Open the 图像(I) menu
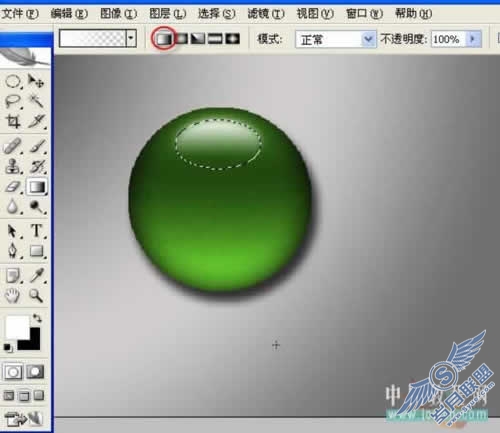The width and height of the screenshot is (500, 433). [118, 14]
